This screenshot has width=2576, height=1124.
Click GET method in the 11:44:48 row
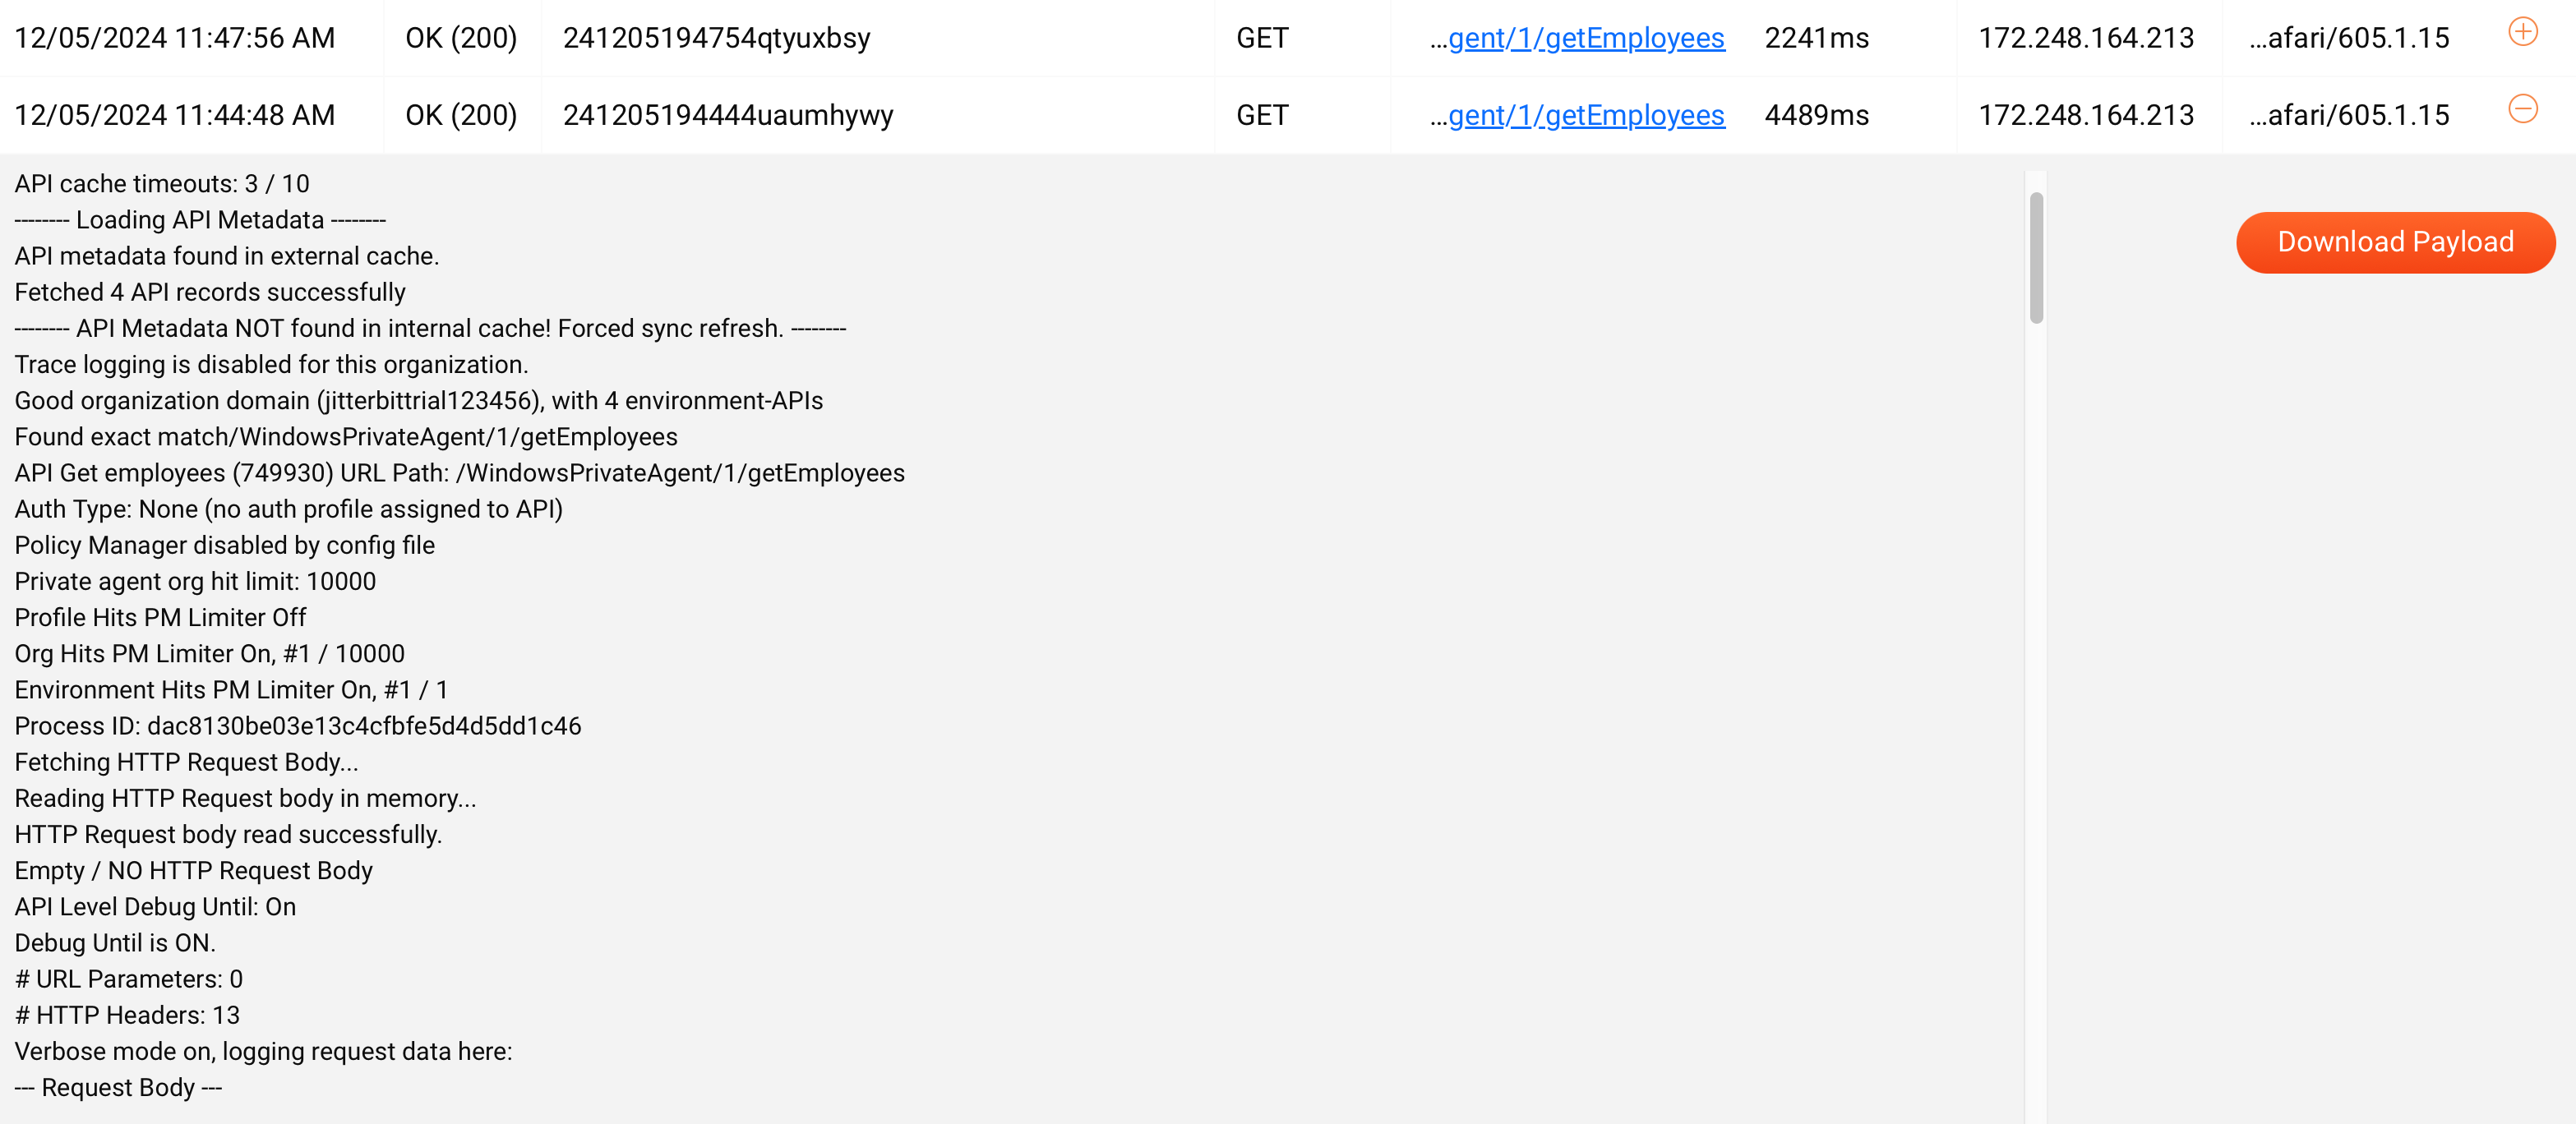1262,115
